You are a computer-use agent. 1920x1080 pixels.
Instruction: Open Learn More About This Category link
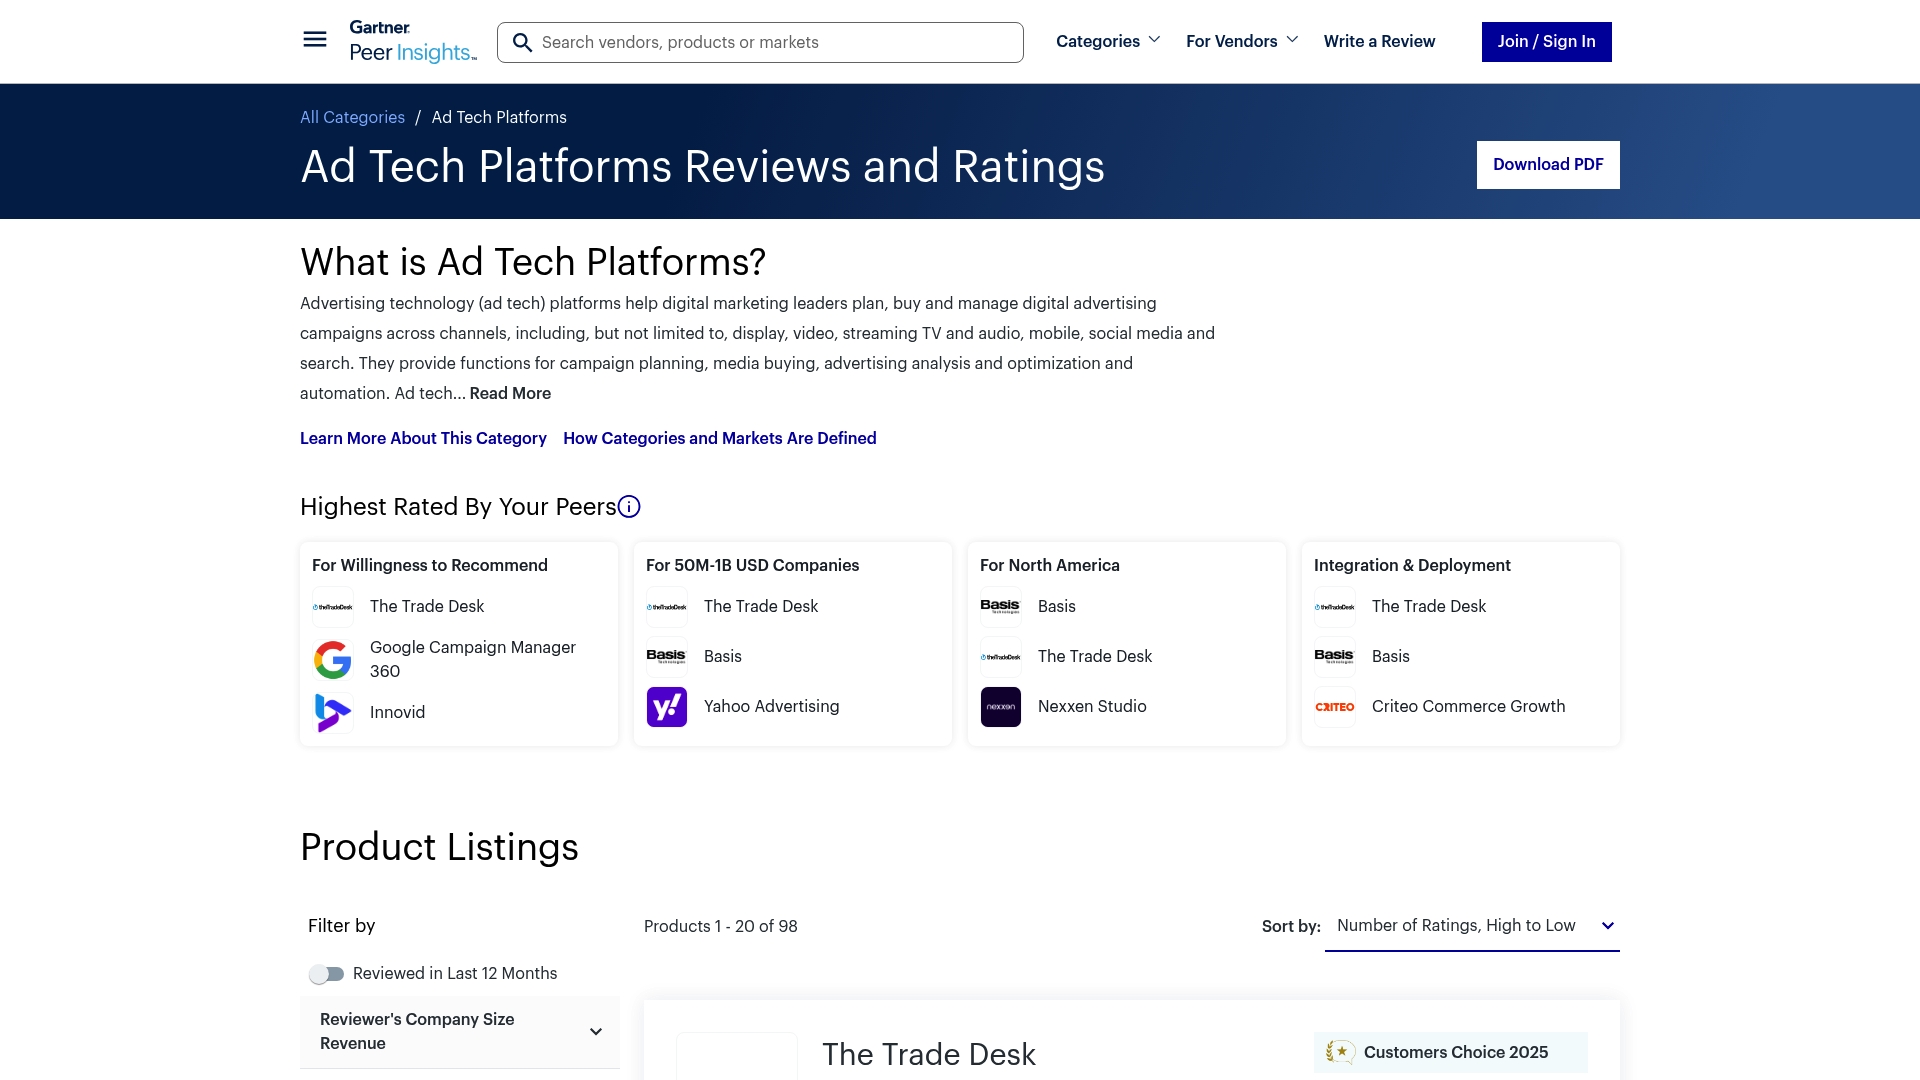click(423, 438)
